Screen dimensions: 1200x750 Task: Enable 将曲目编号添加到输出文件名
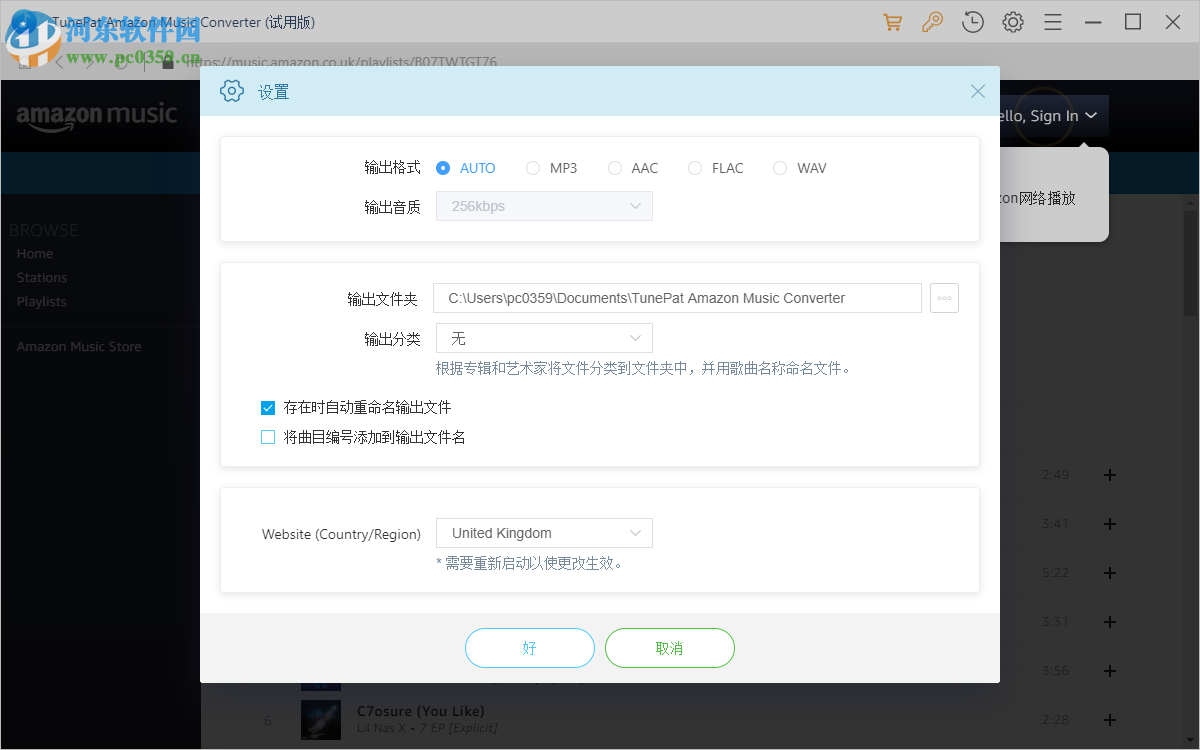coord(267,436)
